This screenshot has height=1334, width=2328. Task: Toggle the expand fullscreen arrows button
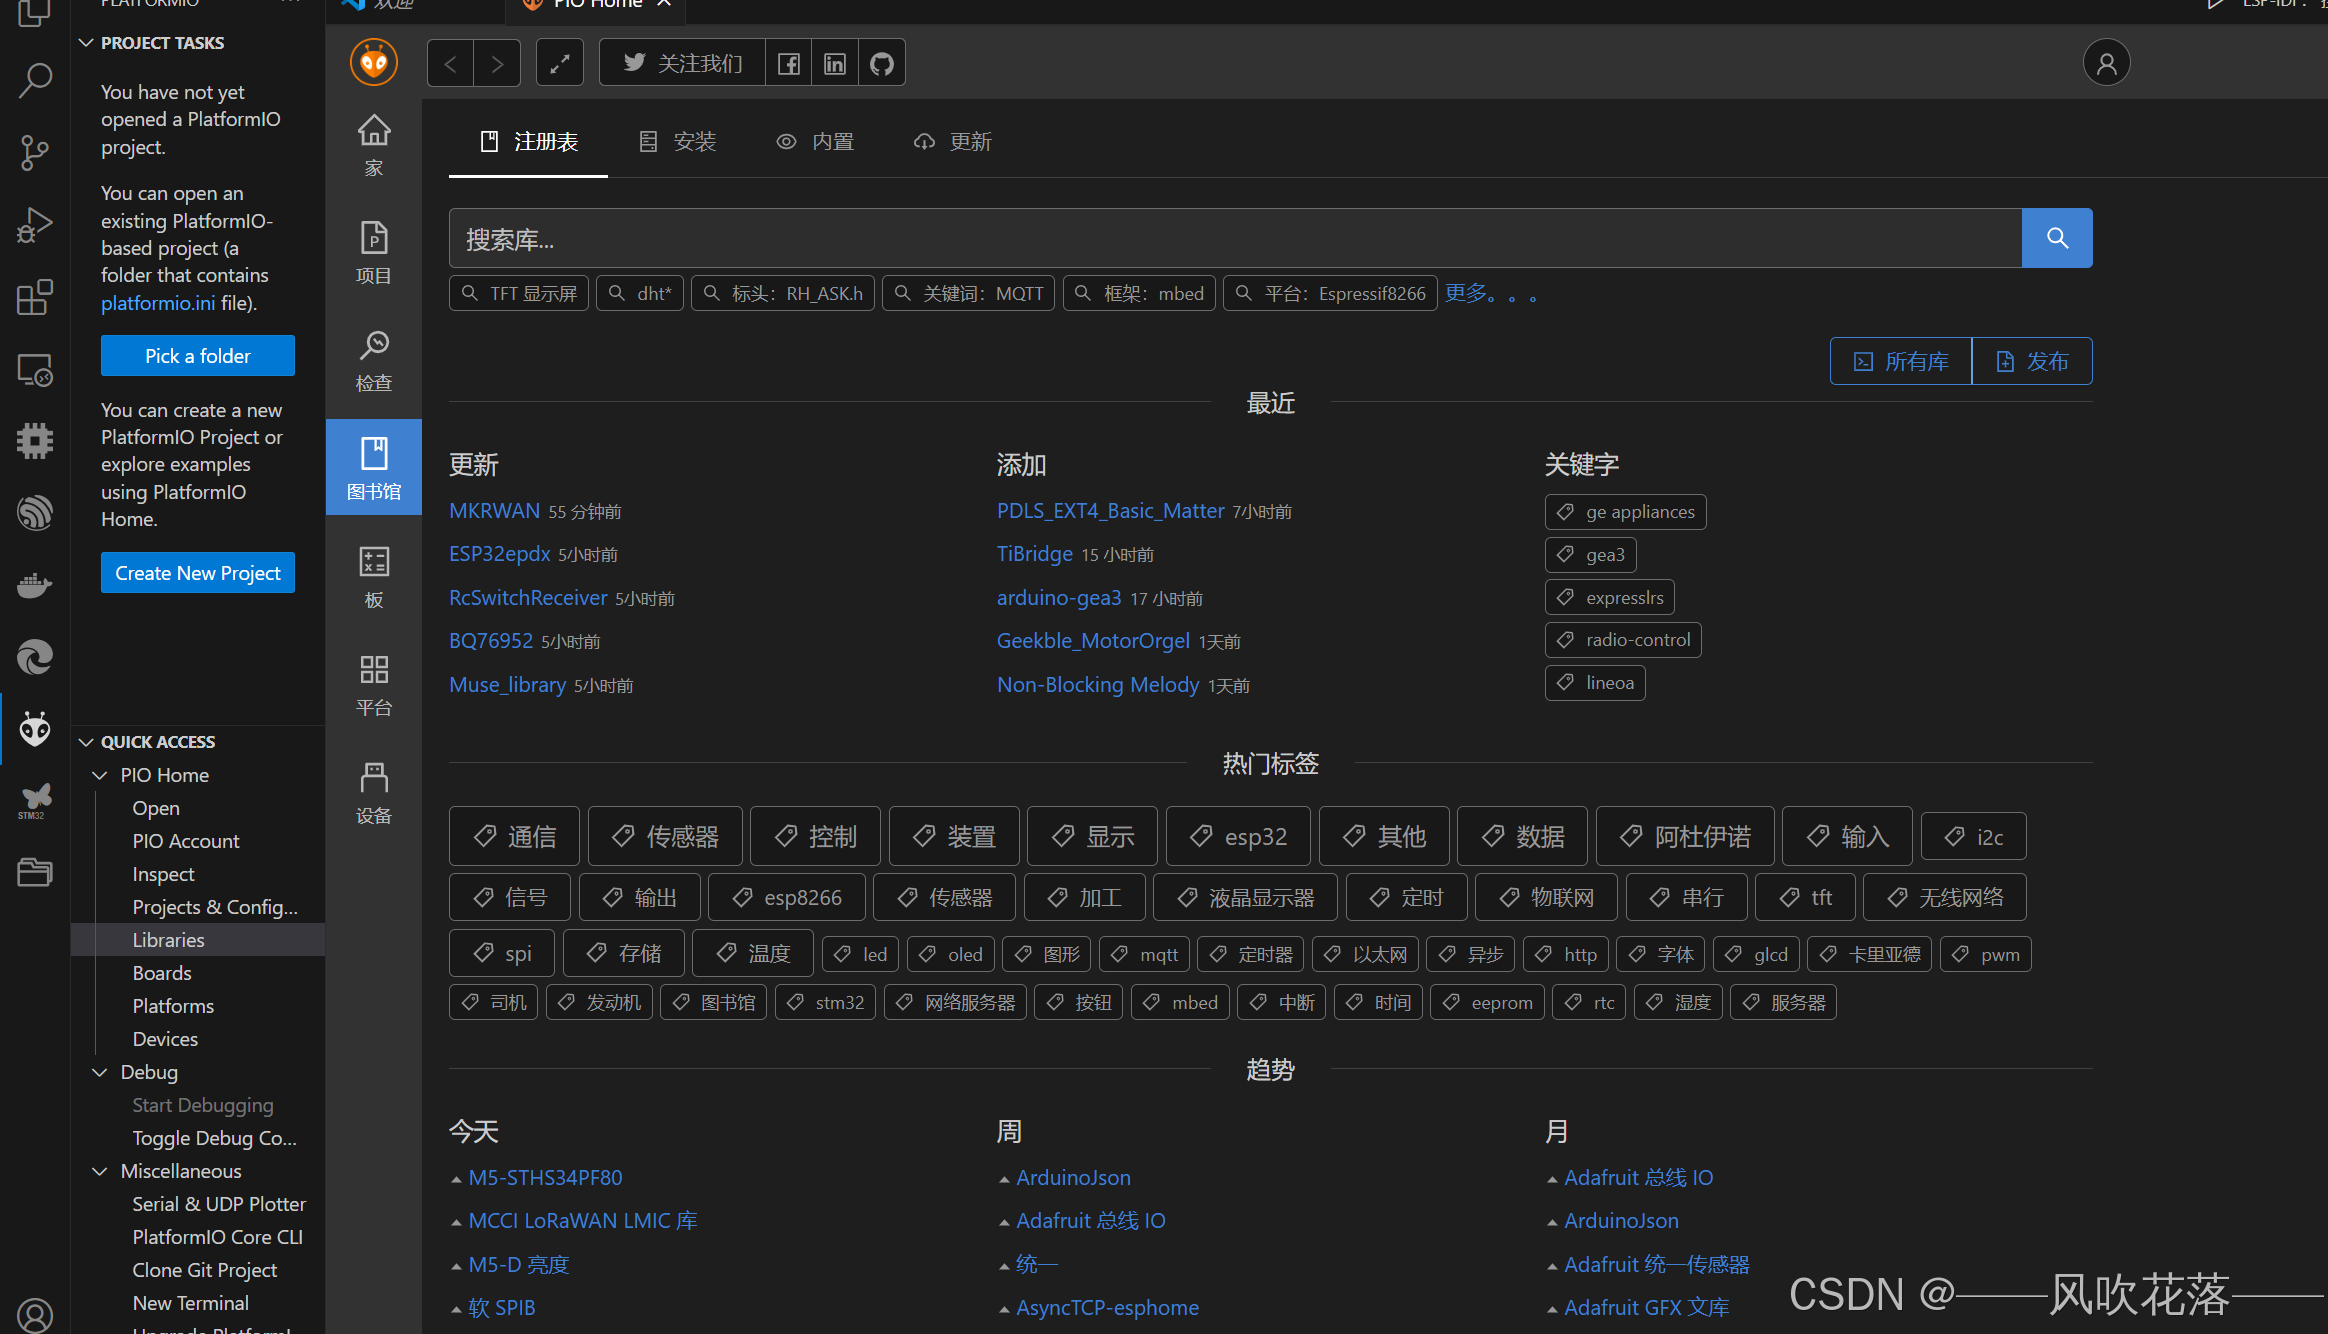560,64
